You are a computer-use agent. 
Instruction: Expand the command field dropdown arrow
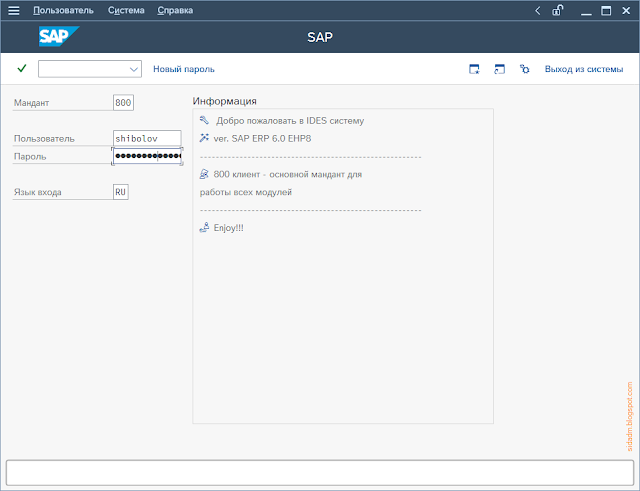(133, 69)
